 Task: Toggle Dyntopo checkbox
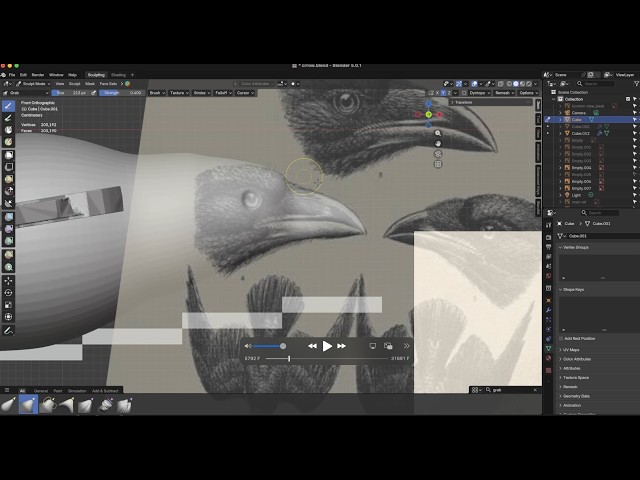click(x=464, y=93)
